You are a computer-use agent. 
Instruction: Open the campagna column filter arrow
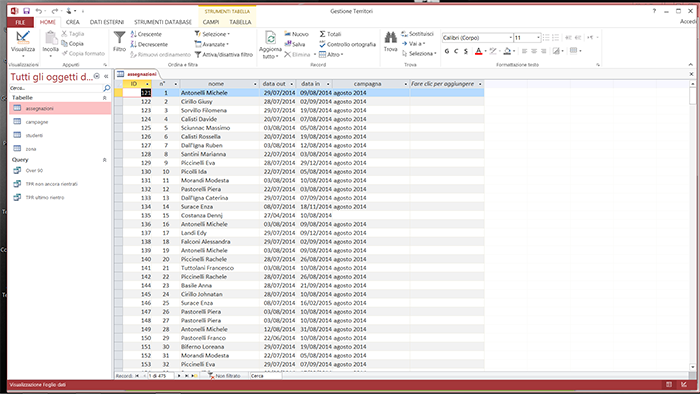tap(405, 84)
